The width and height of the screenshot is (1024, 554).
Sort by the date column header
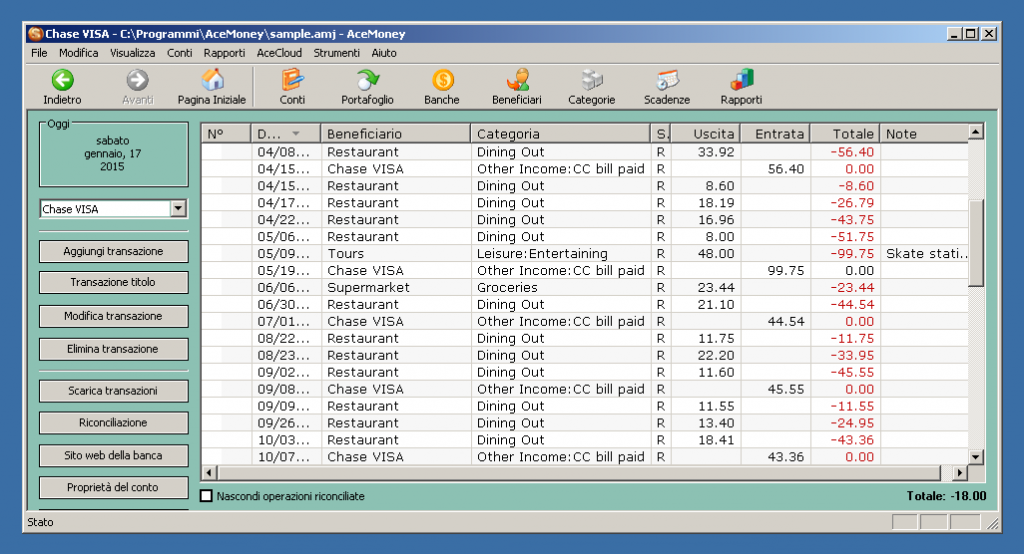278,134
